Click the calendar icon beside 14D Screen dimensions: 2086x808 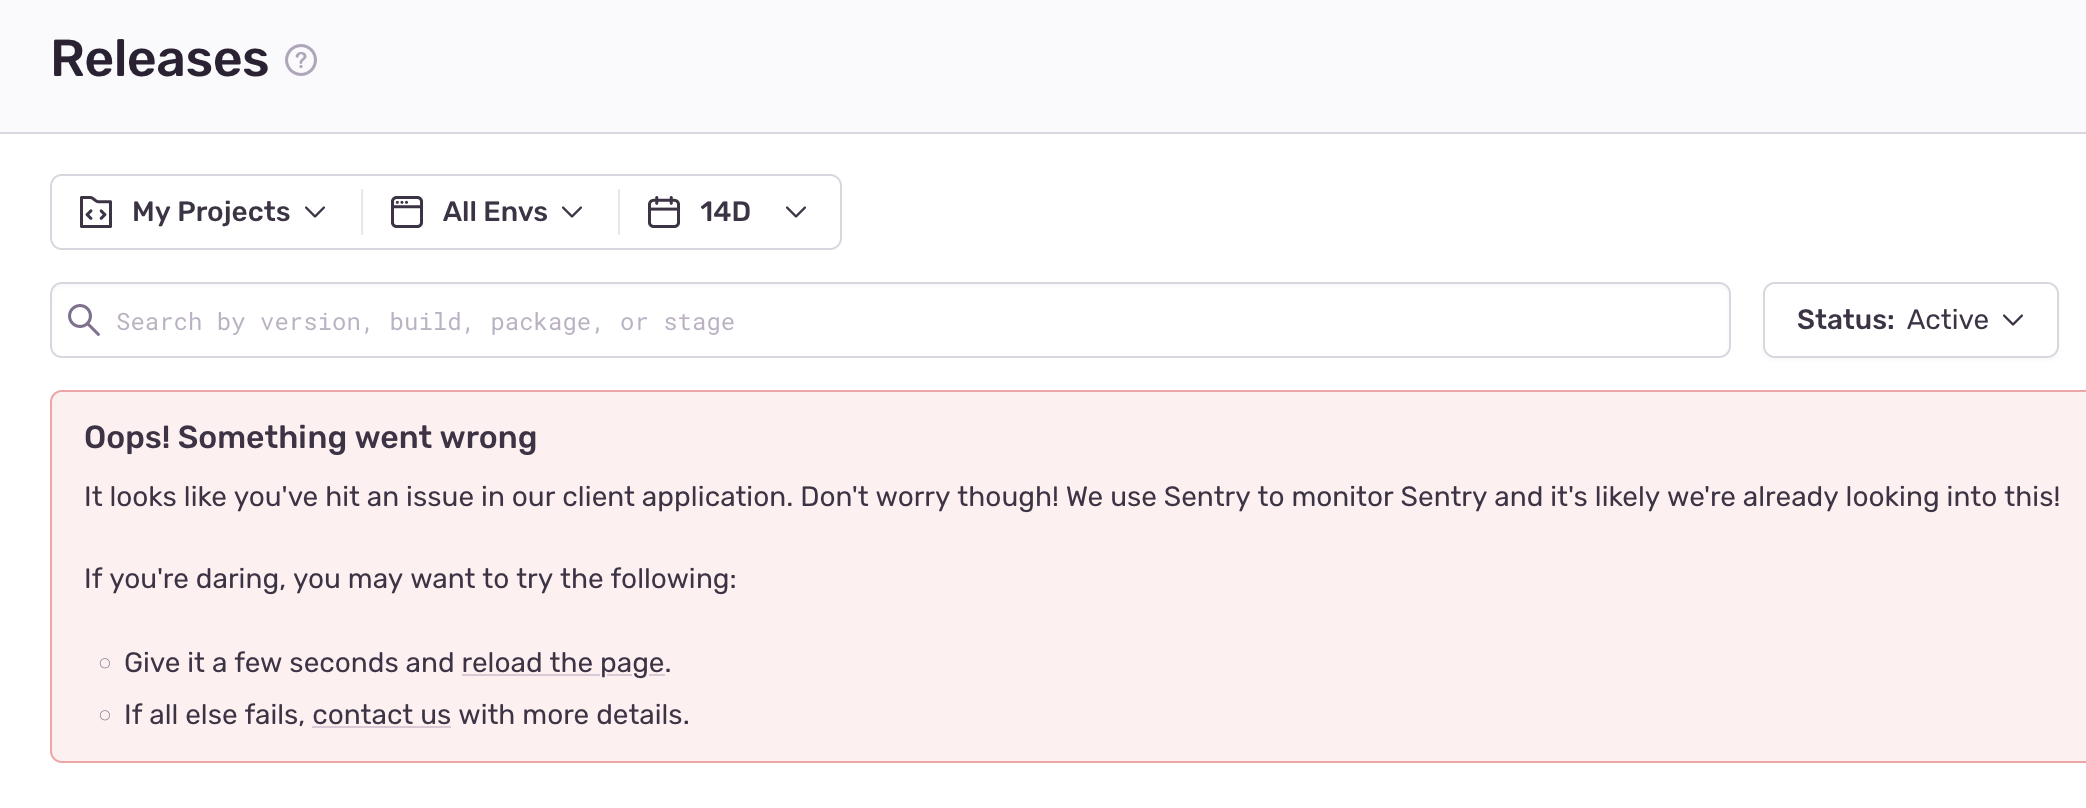click(x=664, y=211)
